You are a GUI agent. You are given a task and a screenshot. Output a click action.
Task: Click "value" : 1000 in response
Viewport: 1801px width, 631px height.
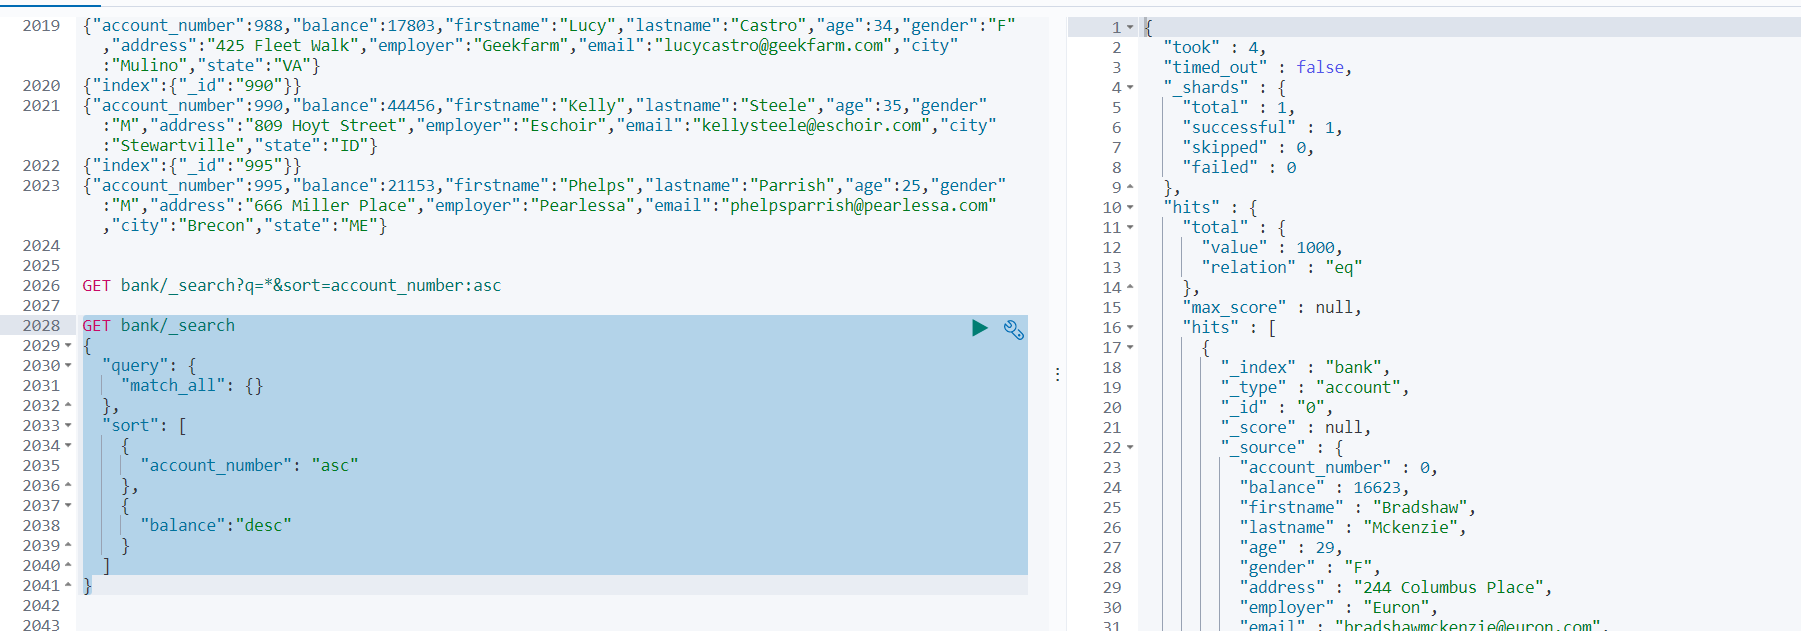(x=1272, y=248)
